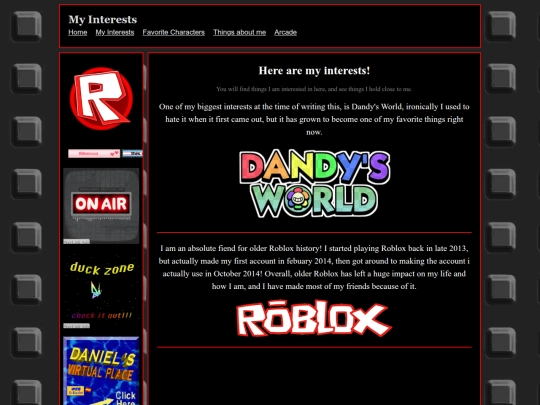
Task: Open the Things about me link
Action: pyautogui.click(x=239, y=32)
